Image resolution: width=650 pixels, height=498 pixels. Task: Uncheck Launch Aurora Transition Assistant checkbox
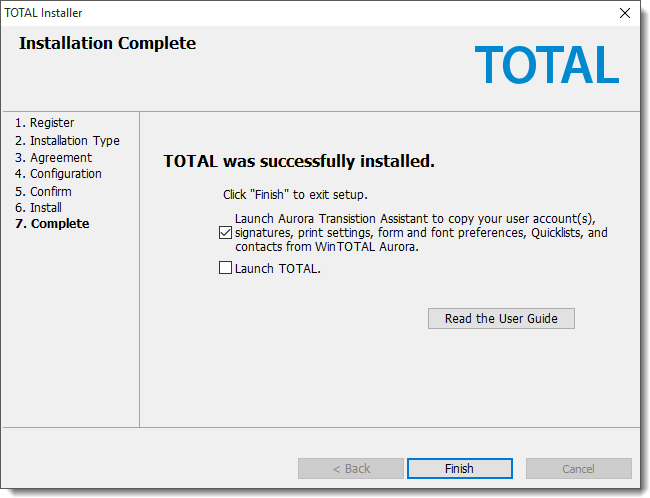[x=225, y=233]
